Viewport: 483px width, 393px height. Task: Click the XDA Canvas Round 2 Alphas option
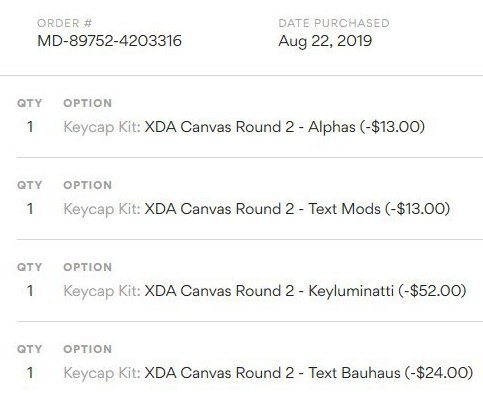(x=244, y=127)
